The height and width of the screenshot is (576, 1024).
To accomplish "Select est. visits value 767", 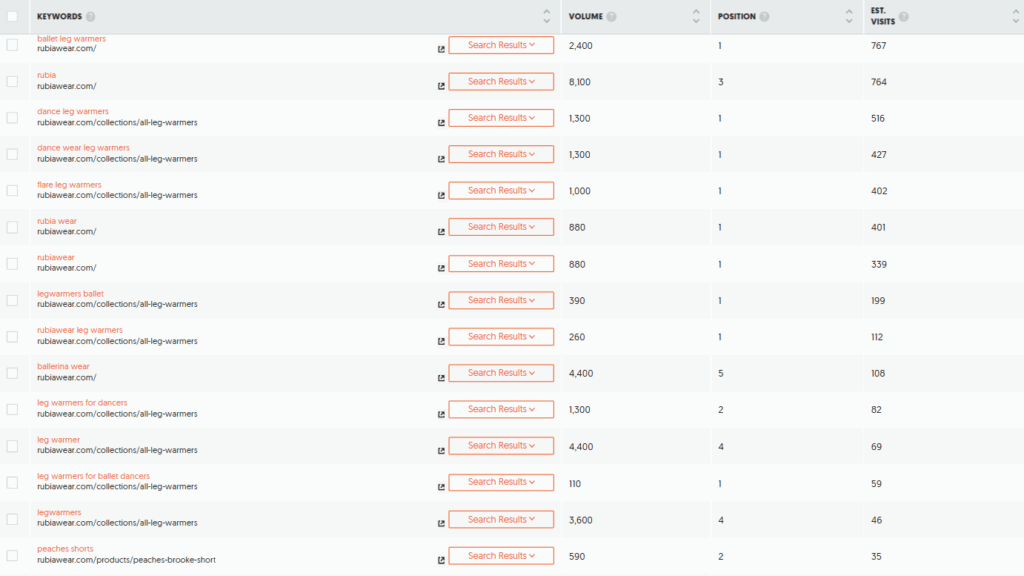I will [878, 46].
